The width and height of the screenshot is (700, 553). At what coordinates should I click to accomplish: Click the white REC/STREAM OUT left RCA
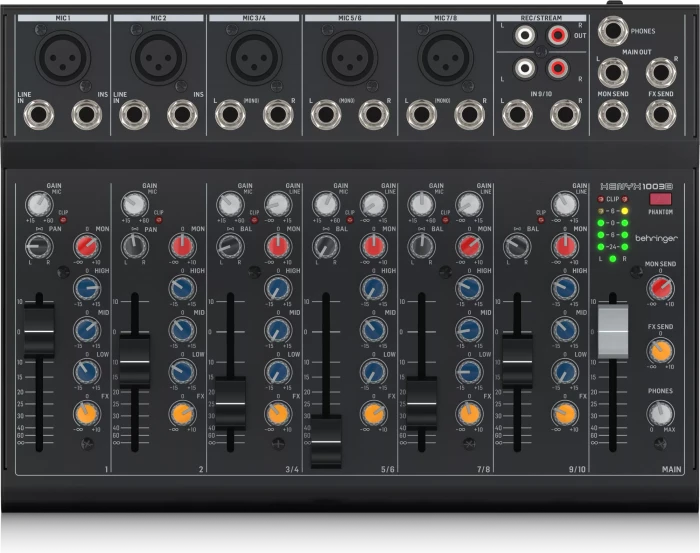point(525,35)
